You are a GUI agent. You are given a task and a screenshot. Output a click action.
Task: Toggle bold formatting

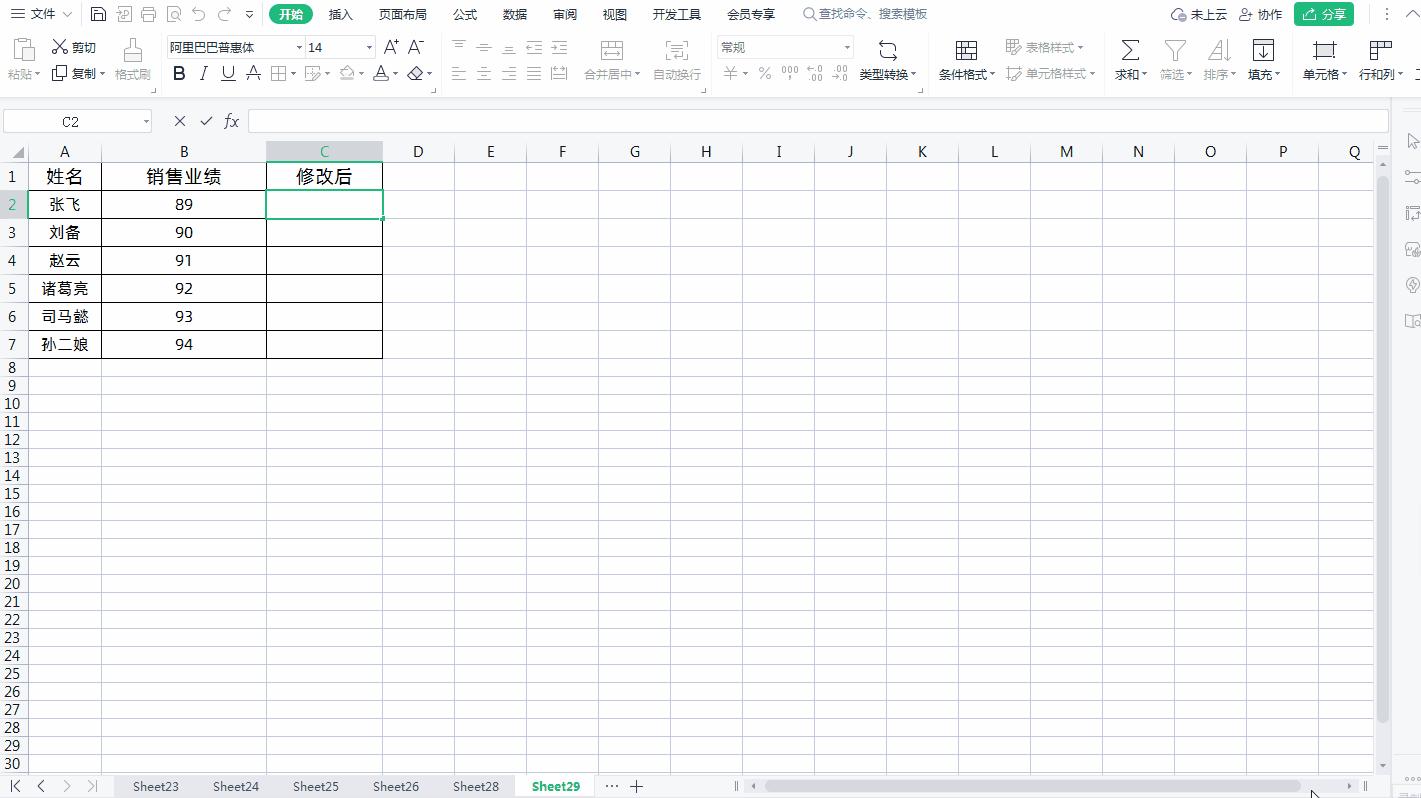pos(179,73)
